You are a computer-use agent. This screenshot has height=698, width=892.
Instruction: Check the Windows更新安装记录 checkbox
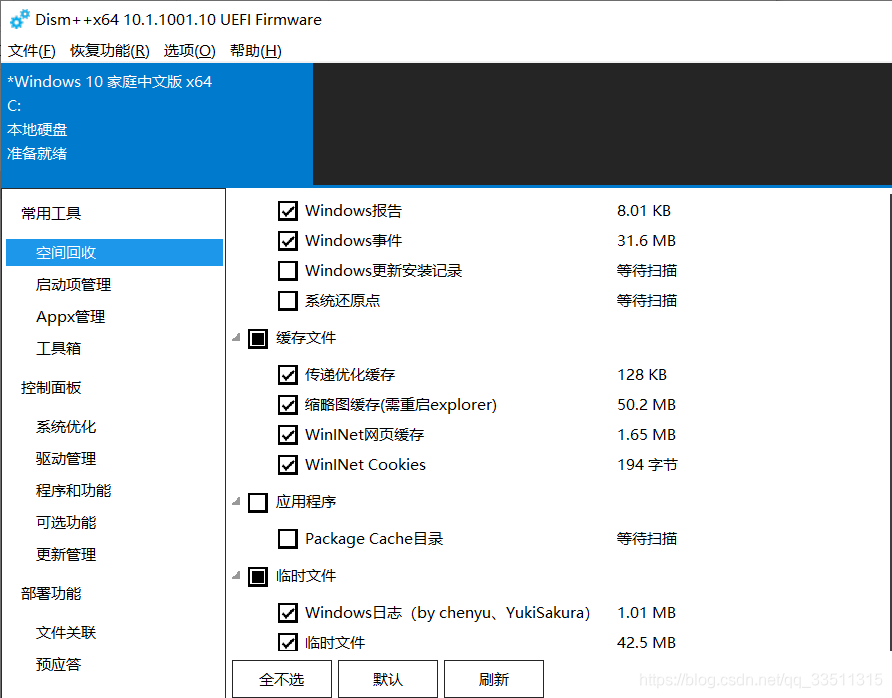288,271
